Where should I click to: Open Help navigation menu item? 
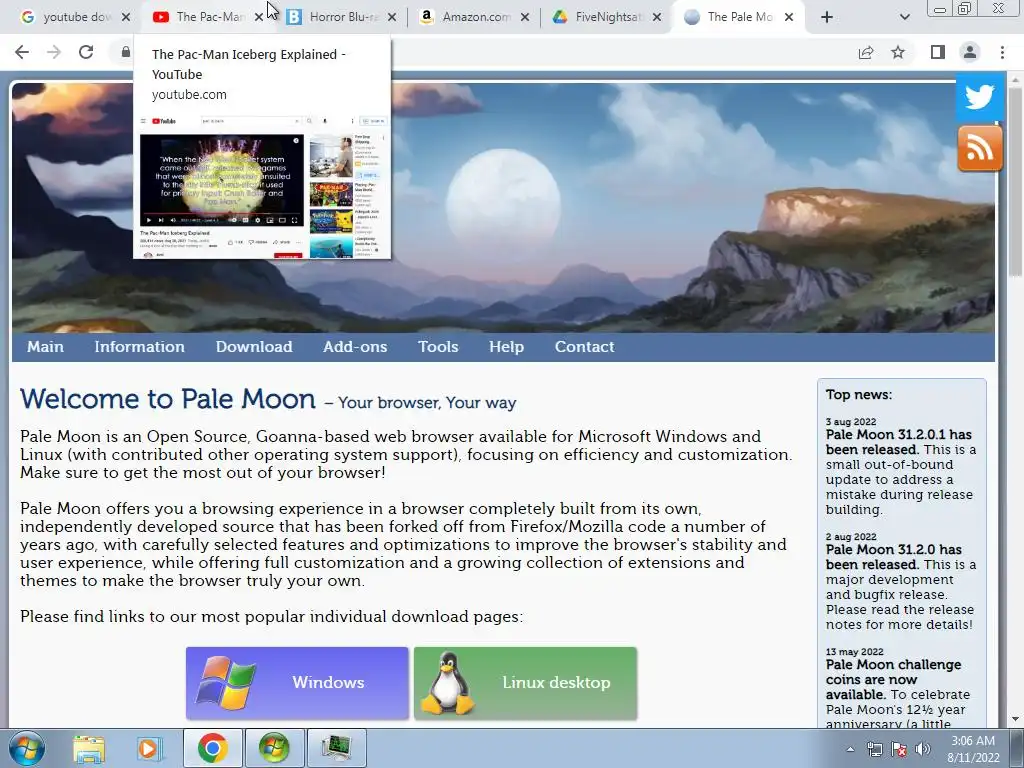506,347
